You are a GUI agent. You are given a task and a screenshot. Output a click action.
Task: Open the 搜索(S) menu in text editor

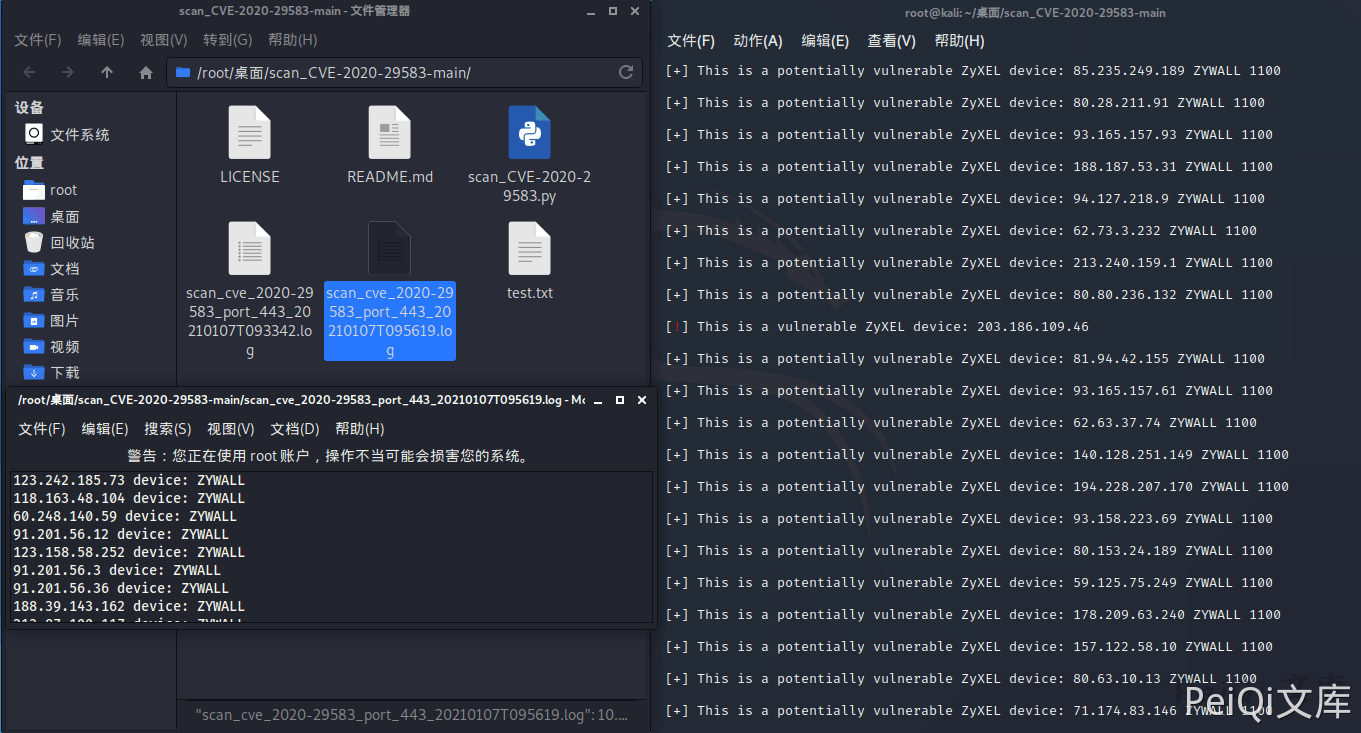pos(167,429)
